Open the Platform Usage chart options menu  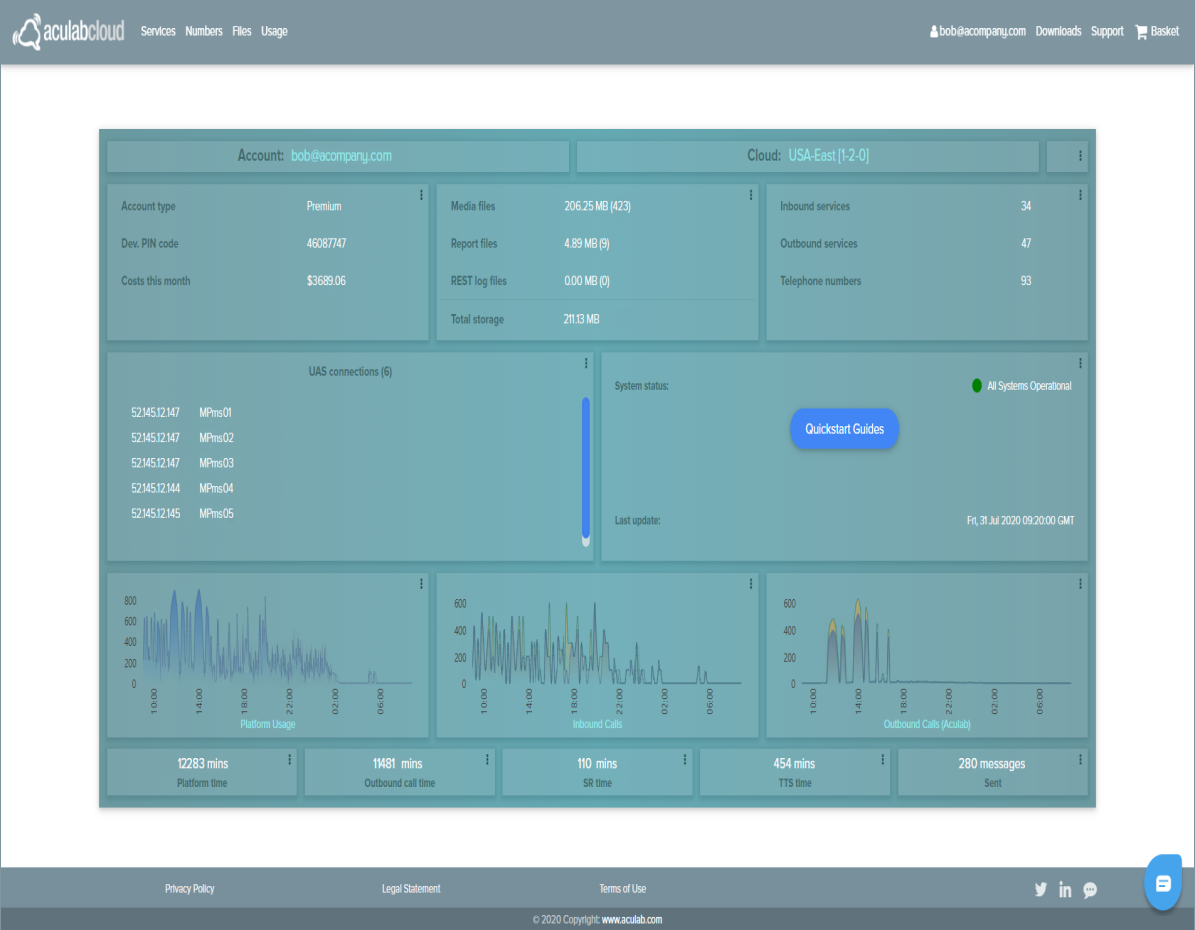(421, 583)
